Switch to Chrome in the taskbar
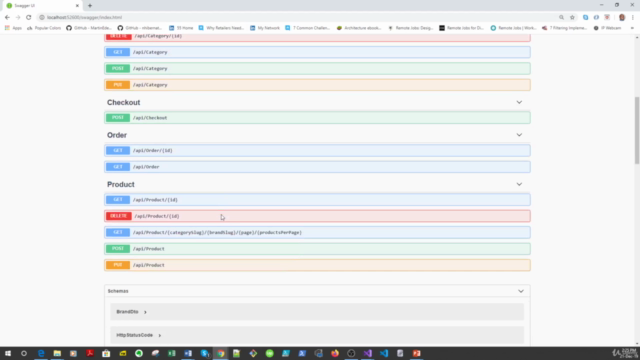The image size is (640, 360). 221,353
